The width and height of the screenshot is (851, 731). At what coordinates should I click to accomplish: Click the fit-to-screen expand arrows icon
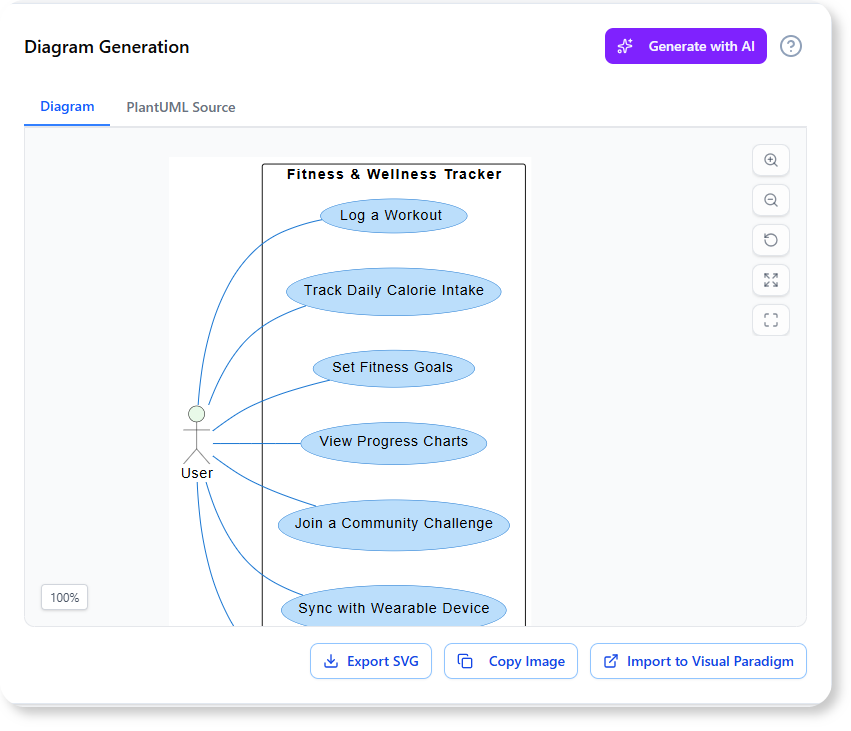click(x=770, y=280)
